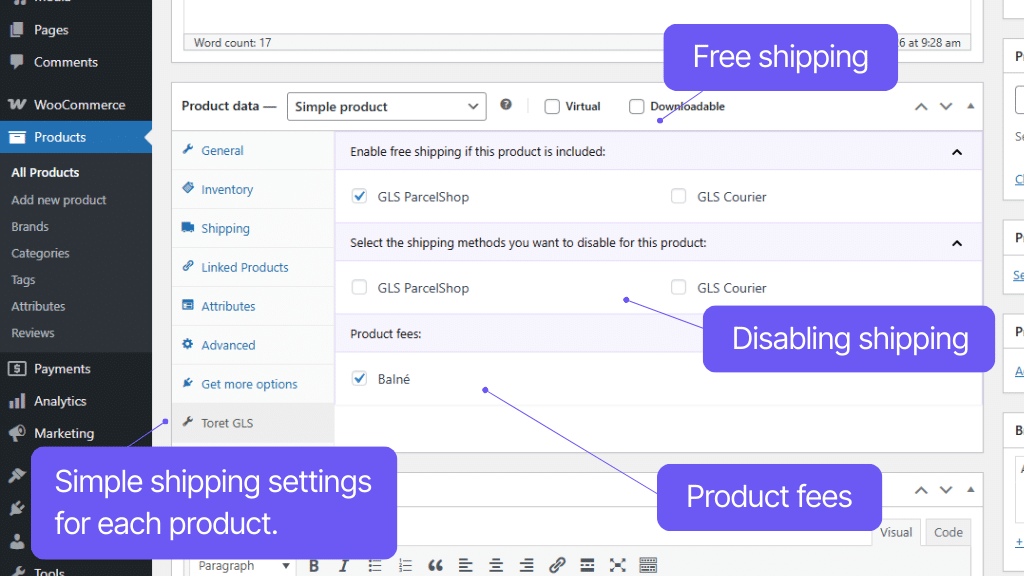Insert Read More tag
The height and width of the screenshot is (576, 1024).
coord(587,566)
